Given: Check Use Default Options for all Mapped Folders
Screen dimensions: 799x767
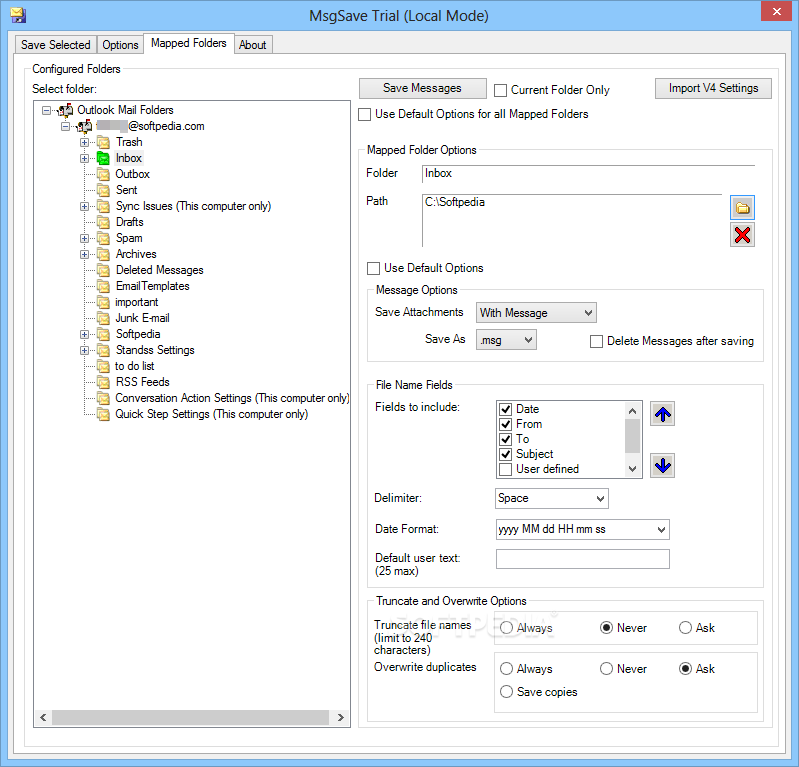Looking at the screenshot, I should pyautogui.click(x=364, y=114).
